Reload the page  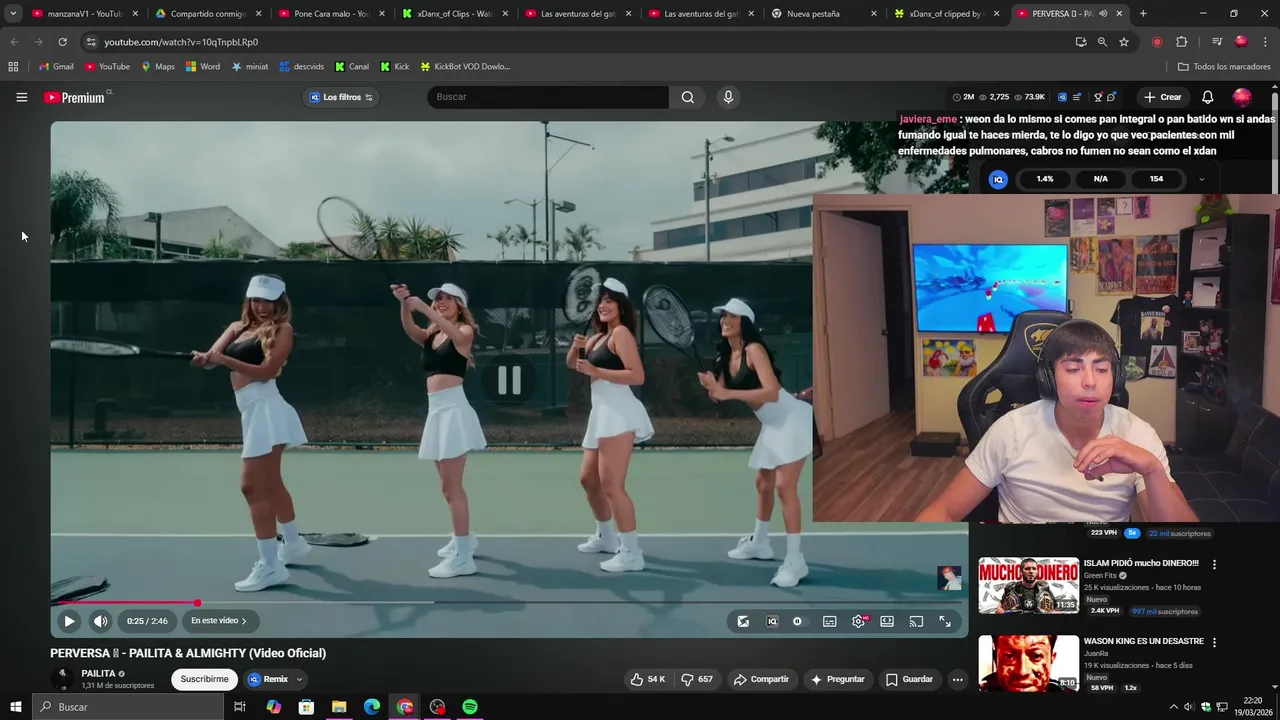click(x=62, y=42)
